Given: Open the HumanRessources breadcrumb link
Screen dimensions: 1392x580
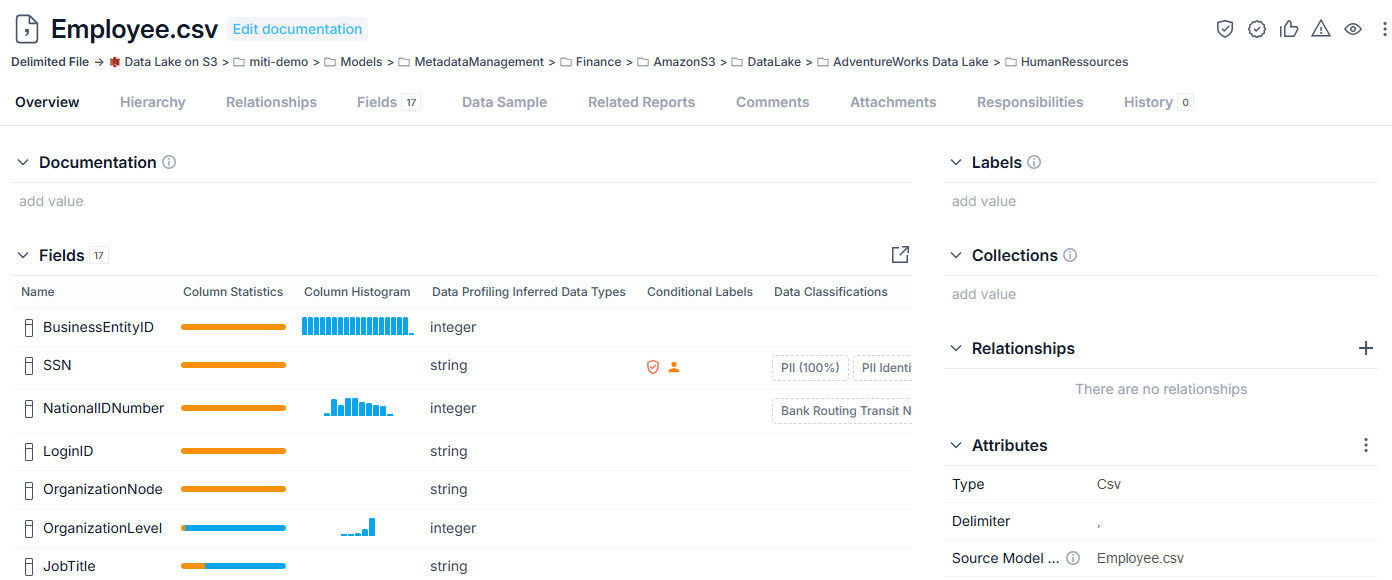Looking at the screenshot, I should pos(1074,62).
